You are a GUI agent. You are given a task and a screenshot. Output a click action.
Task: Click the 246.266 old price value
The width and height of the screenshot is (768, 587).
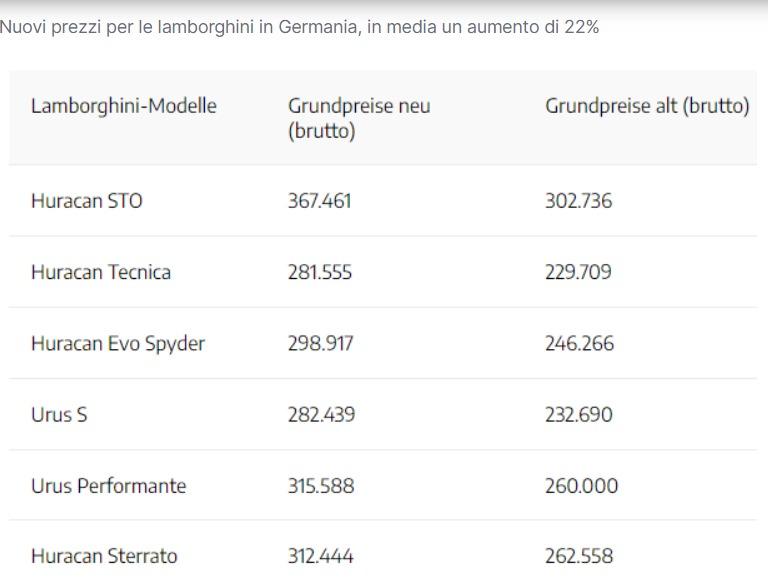(579, 343)
